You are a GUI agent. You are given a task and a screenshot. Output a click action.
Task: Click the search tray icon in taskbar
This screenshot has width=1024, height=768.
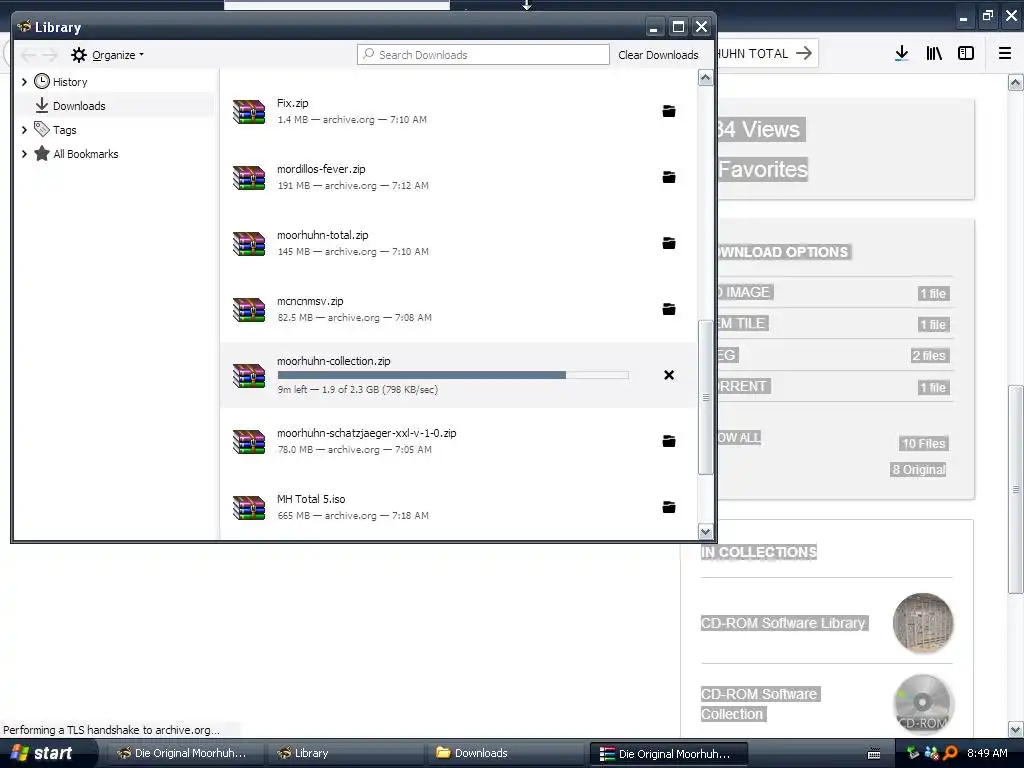tap(951, 753)
